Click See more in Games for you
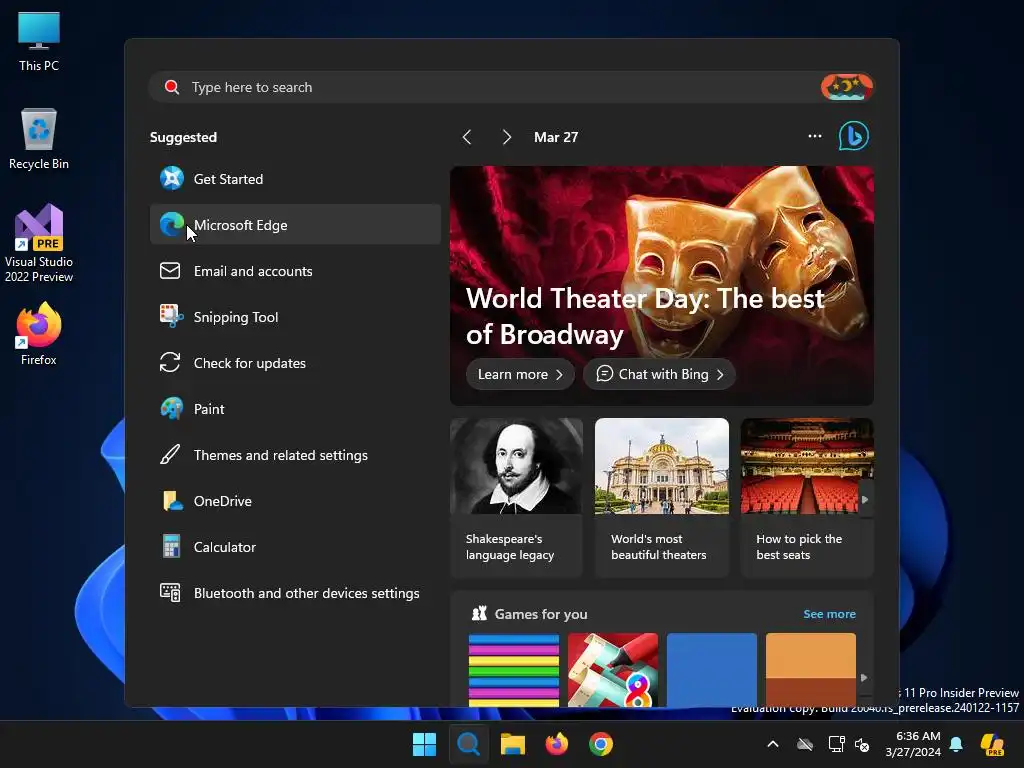The image size is (1024, 768). tap(829, 614)
